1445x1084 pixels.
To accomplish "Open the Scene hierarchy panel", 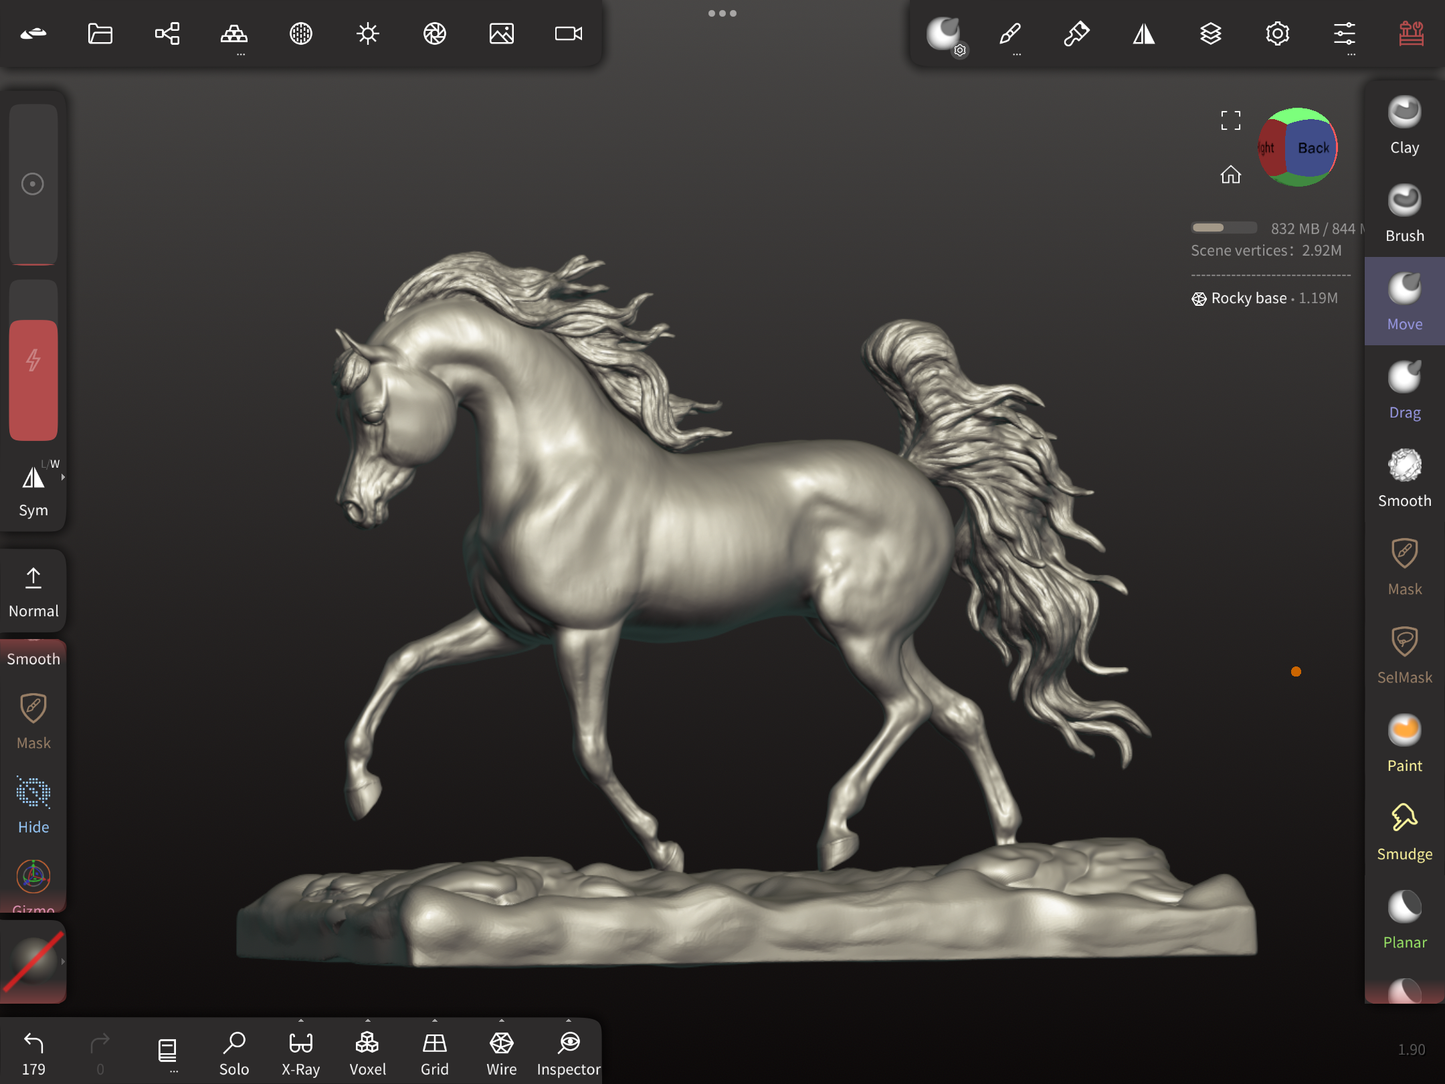I will [x=167, y=34].
